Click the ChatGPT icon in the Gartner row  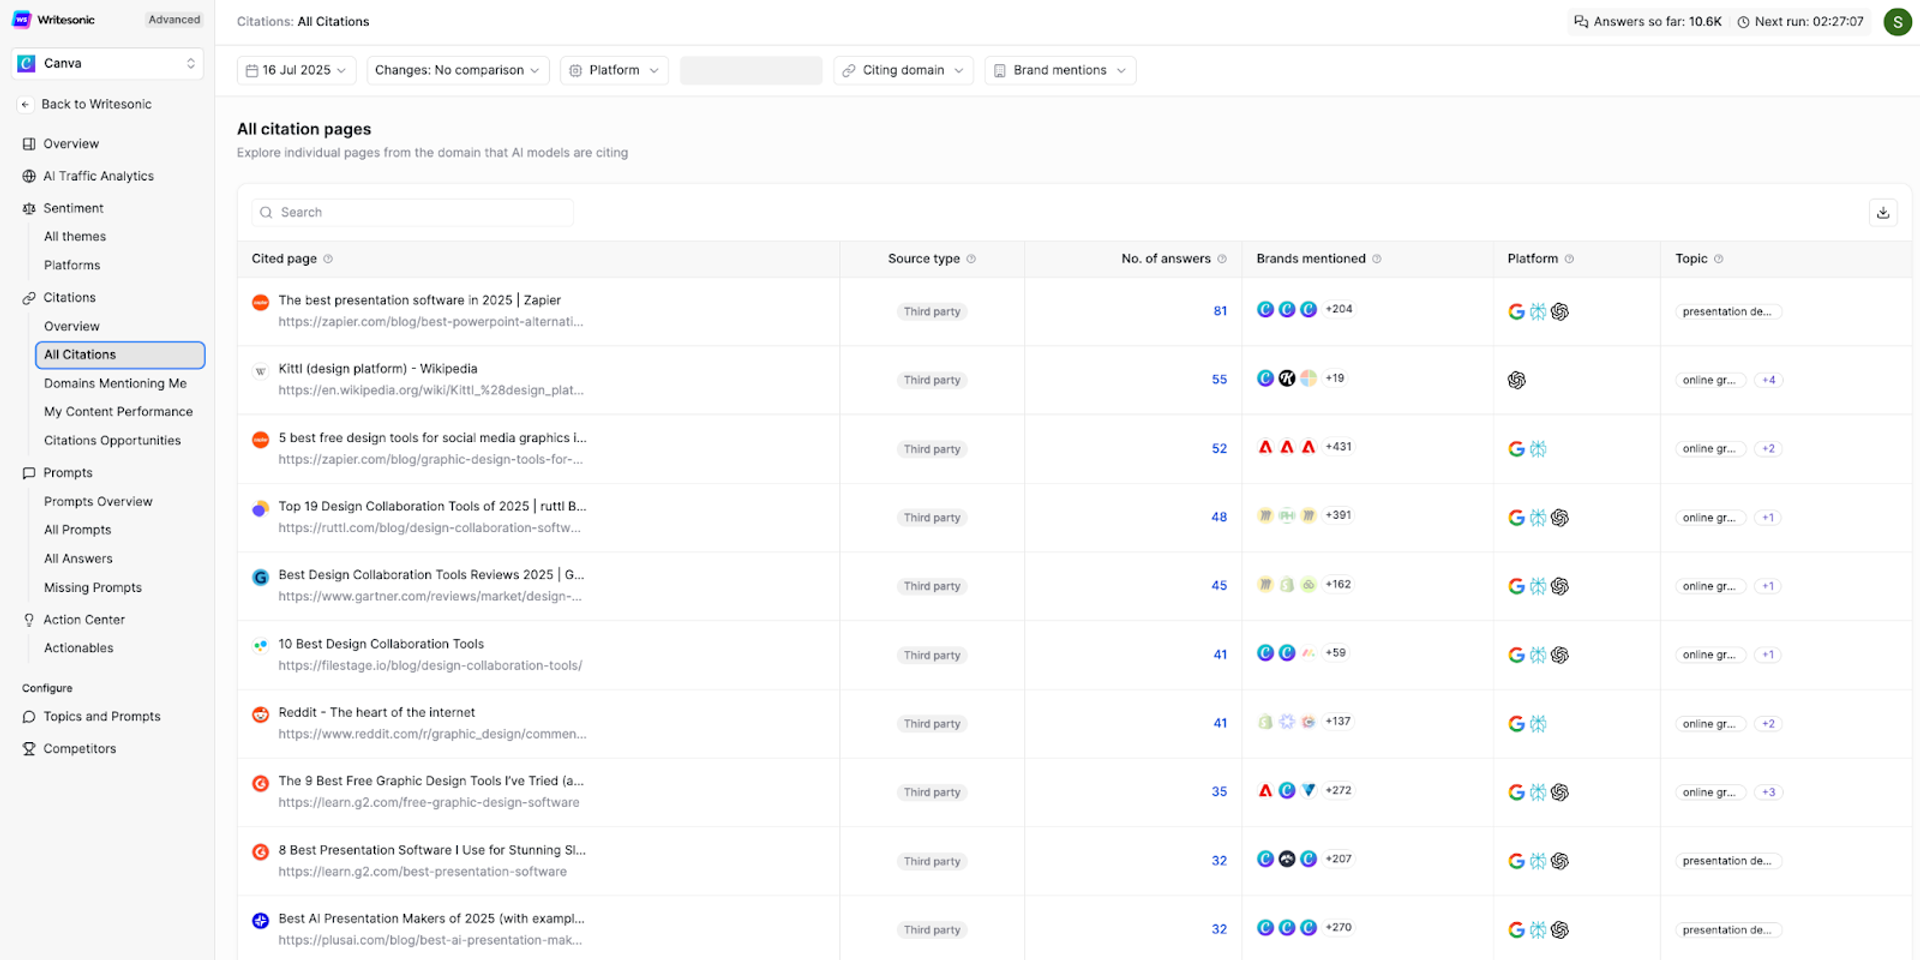click(x=1560, y=586)
